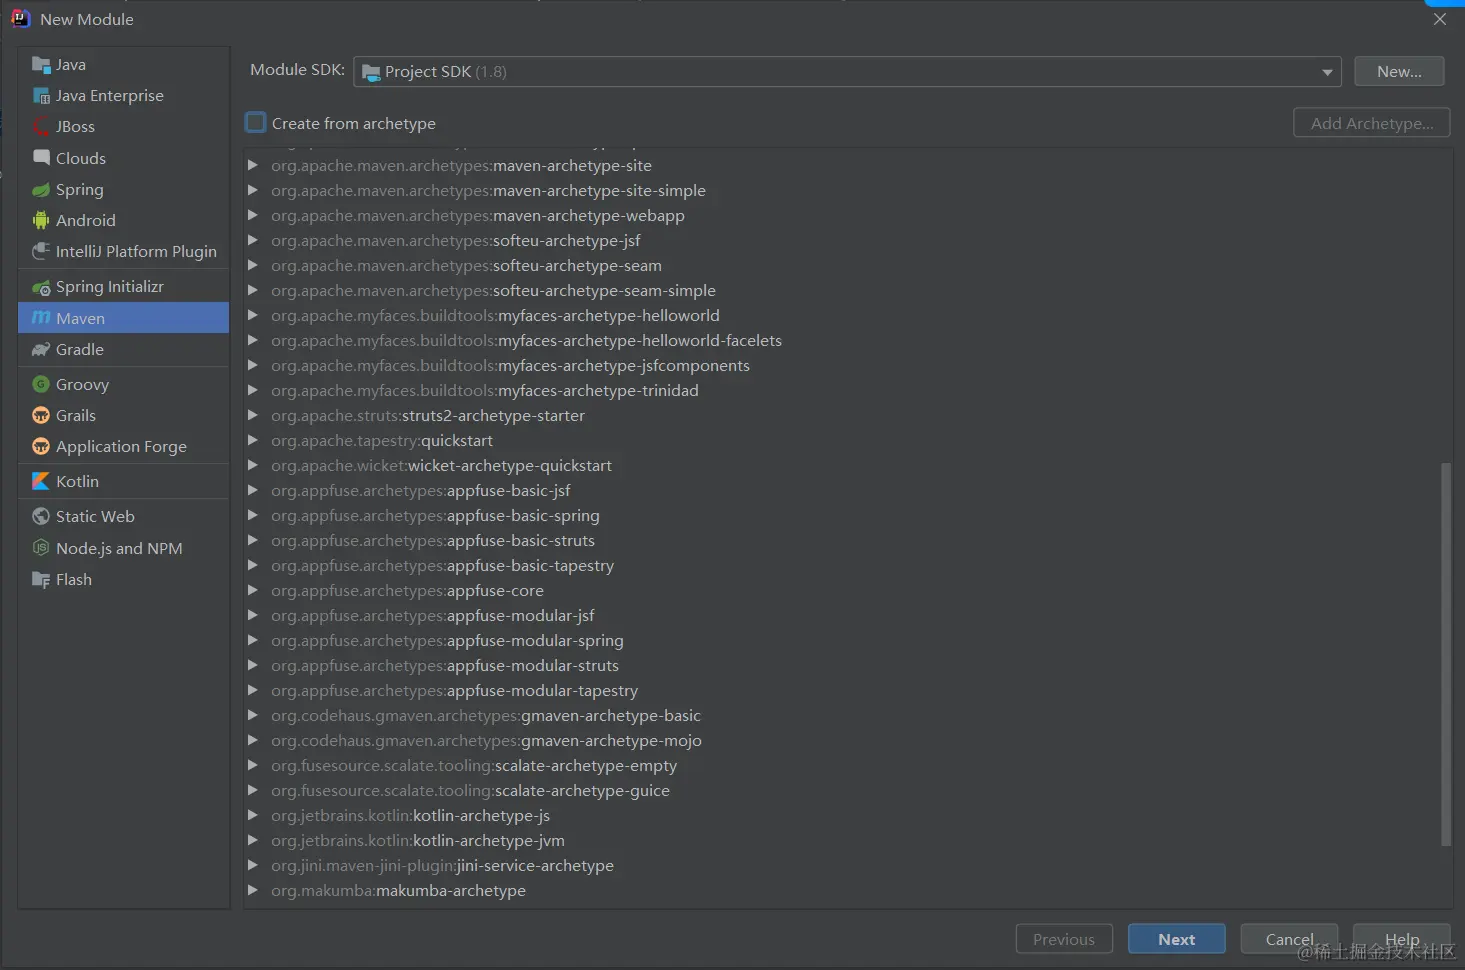Image resolution: width=1465 pixels, height=970 pixels.
Task: Expand appfuse-basic-spring entry
Action: pyautogui.click(x=253, y=515)
